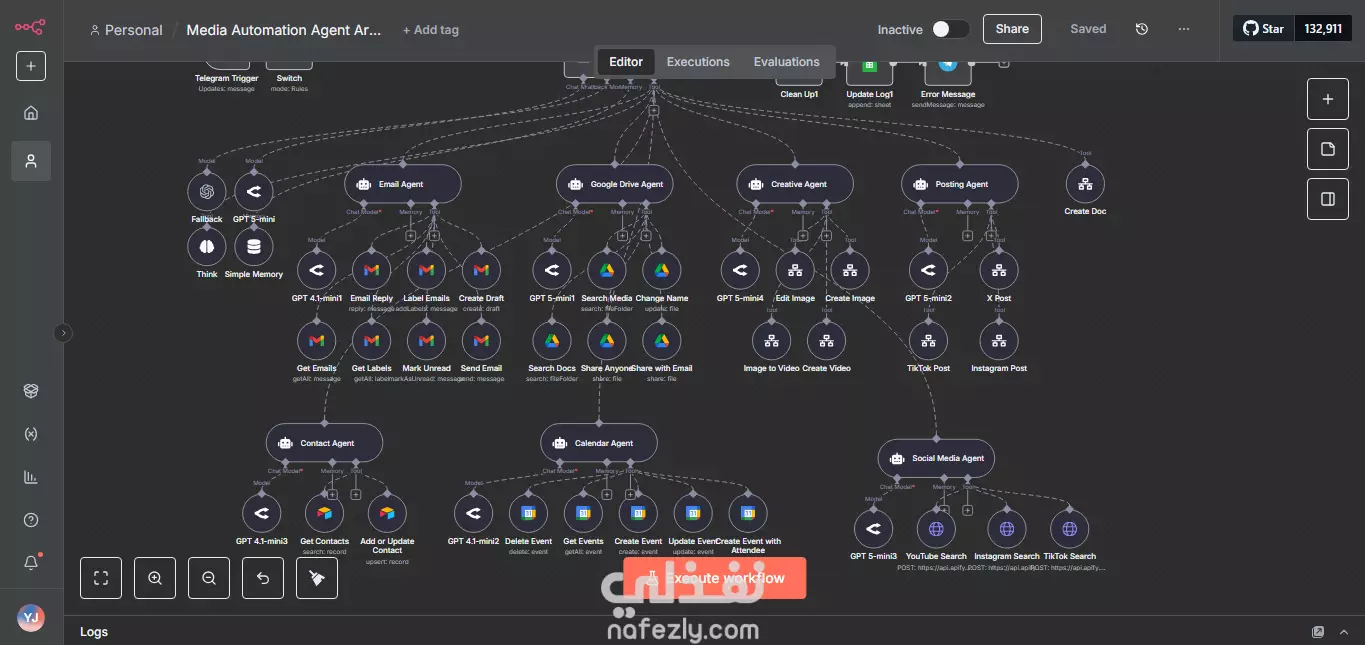Open the Variables (x) icon
This screenshot has width=1365, height=645.
coord(31,434)
